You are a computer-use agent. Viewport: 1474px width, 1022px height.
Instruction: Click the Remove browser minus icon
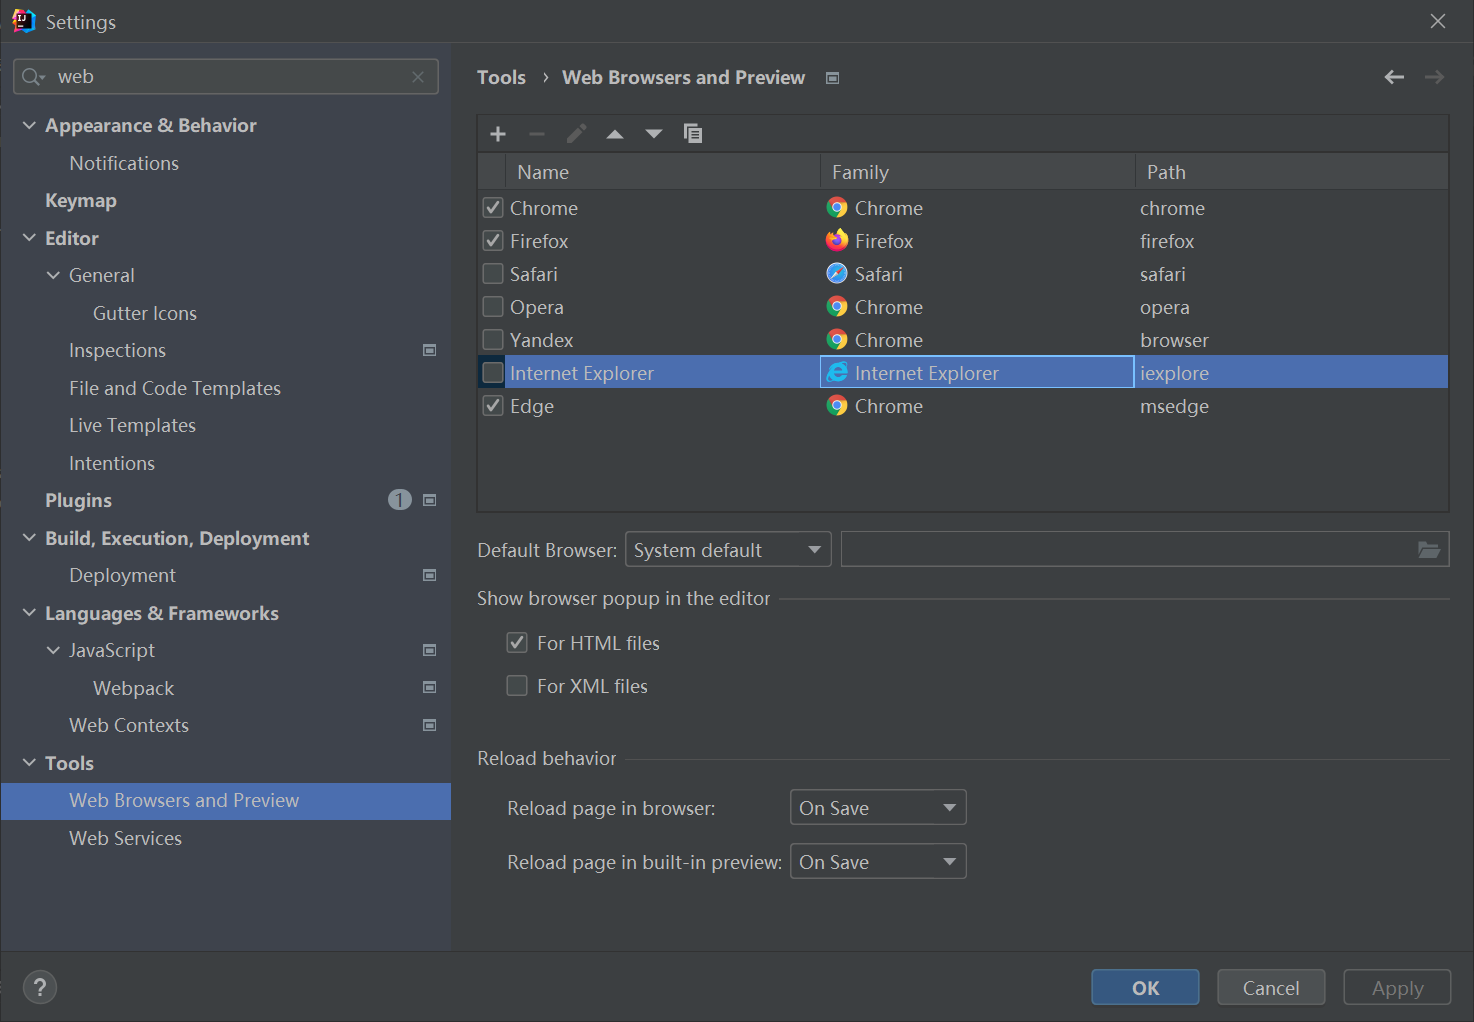(x=537, y=134)
